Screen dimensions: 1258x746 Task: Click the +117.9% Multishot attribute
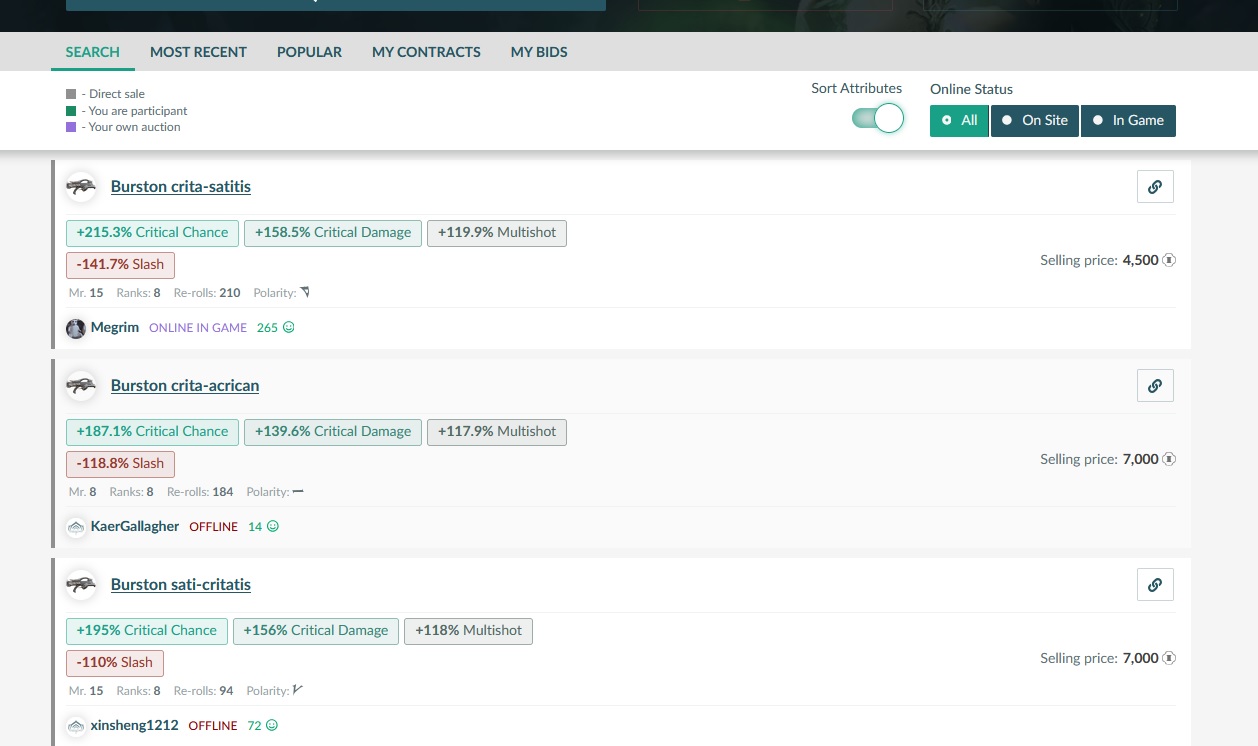coord(497,432)
